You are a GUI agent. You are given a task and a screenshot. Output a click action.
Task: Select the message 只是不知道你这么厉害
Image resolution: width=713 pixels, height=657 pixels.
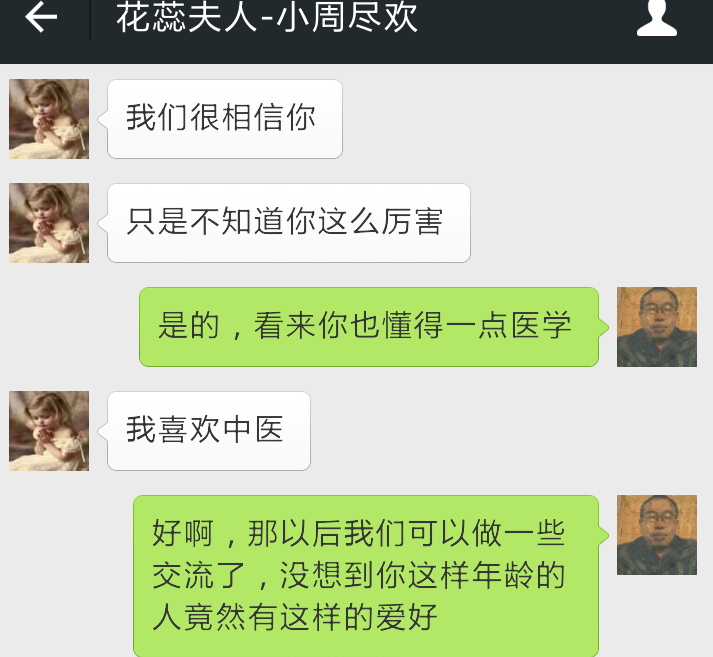(x=289, y=223)
